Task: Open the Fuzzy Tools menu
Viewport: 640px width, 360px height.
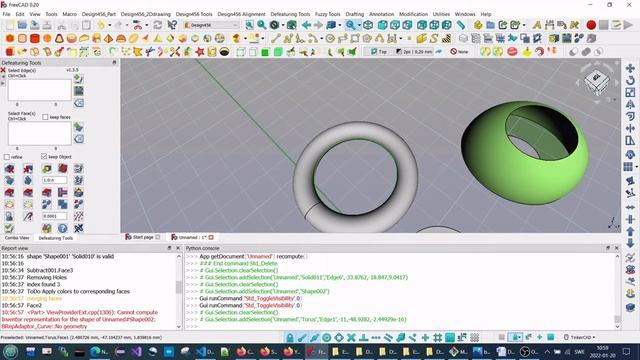Action: coord(327,14)
